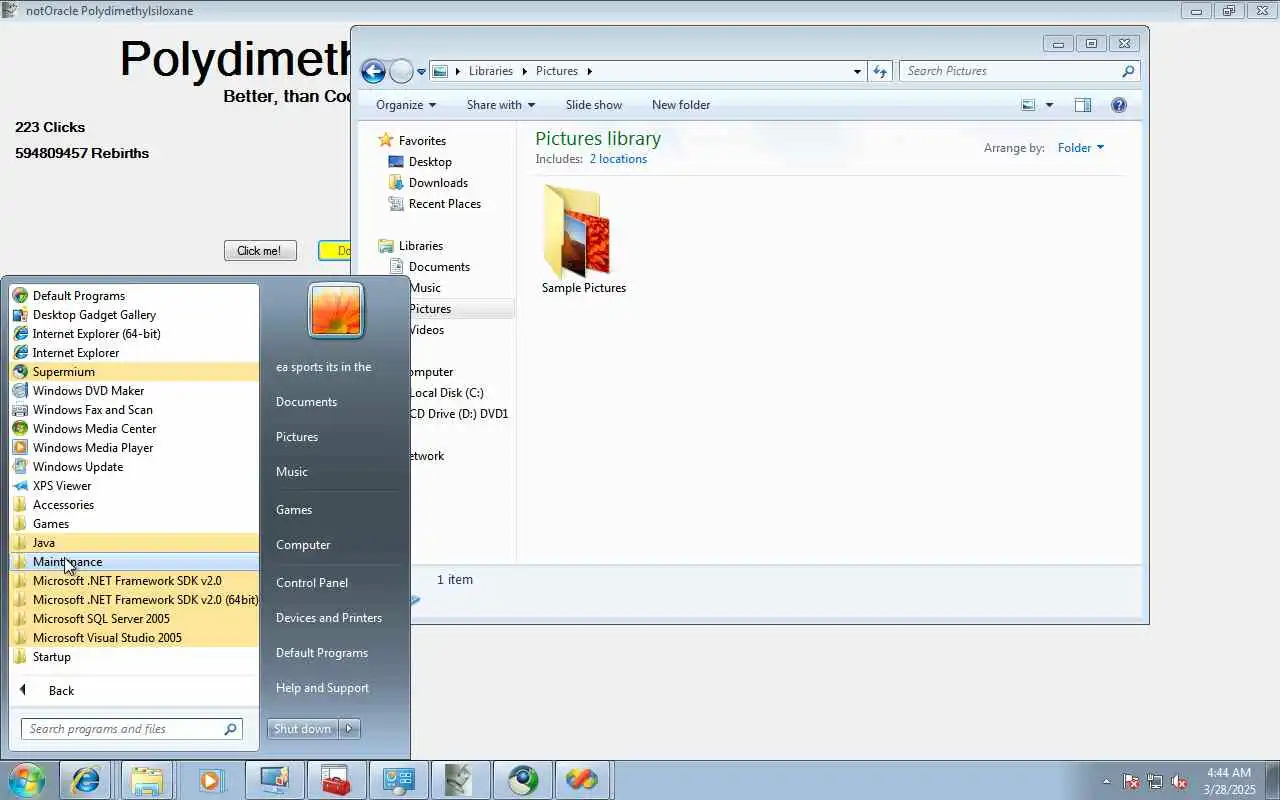Open Computer from the Start menu right pane
This screenshot has width=1280, height=800.
[x=303, y=545]
